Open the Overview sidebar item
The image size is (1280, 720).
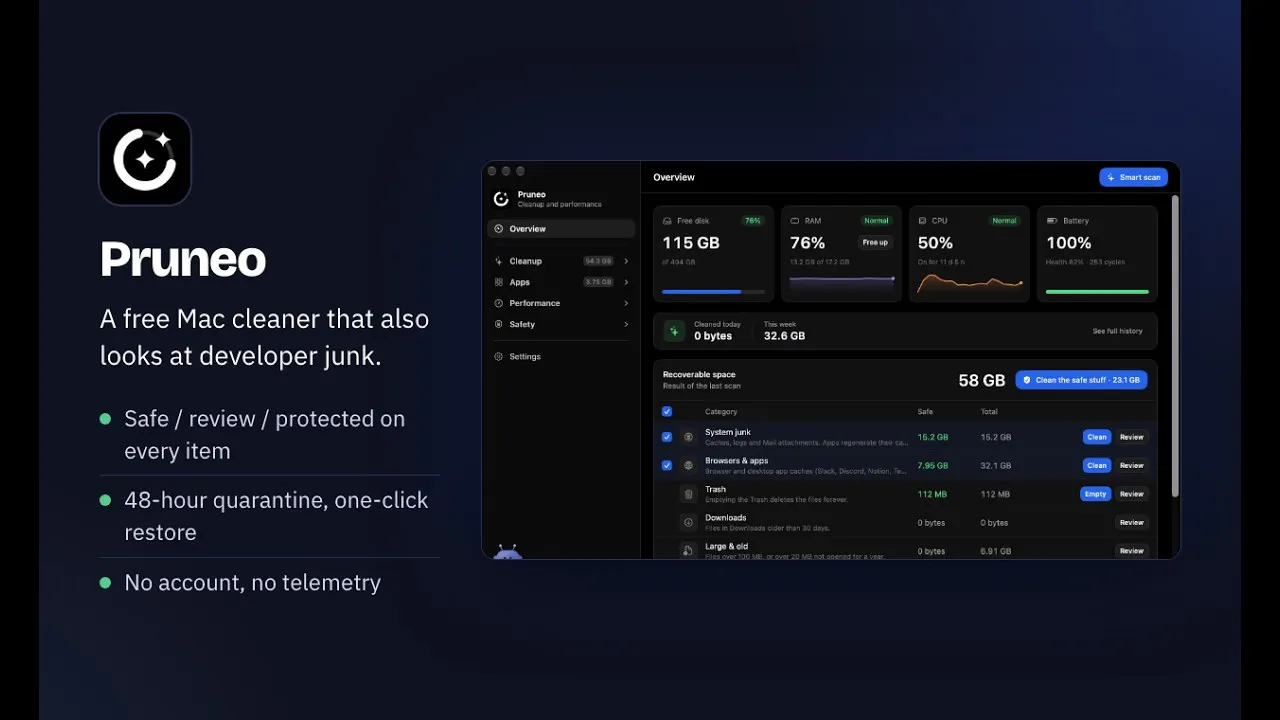tap(561, 229)
